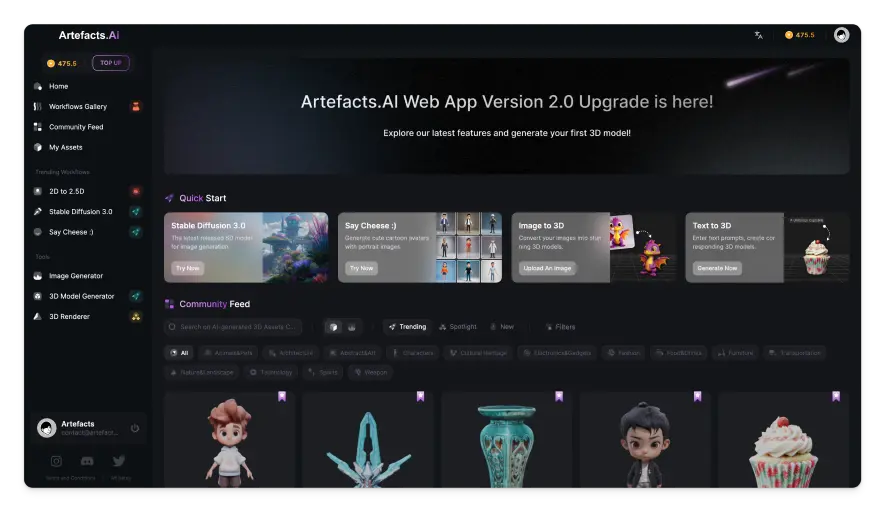Click Try Now on Say Cheese card

362,268
